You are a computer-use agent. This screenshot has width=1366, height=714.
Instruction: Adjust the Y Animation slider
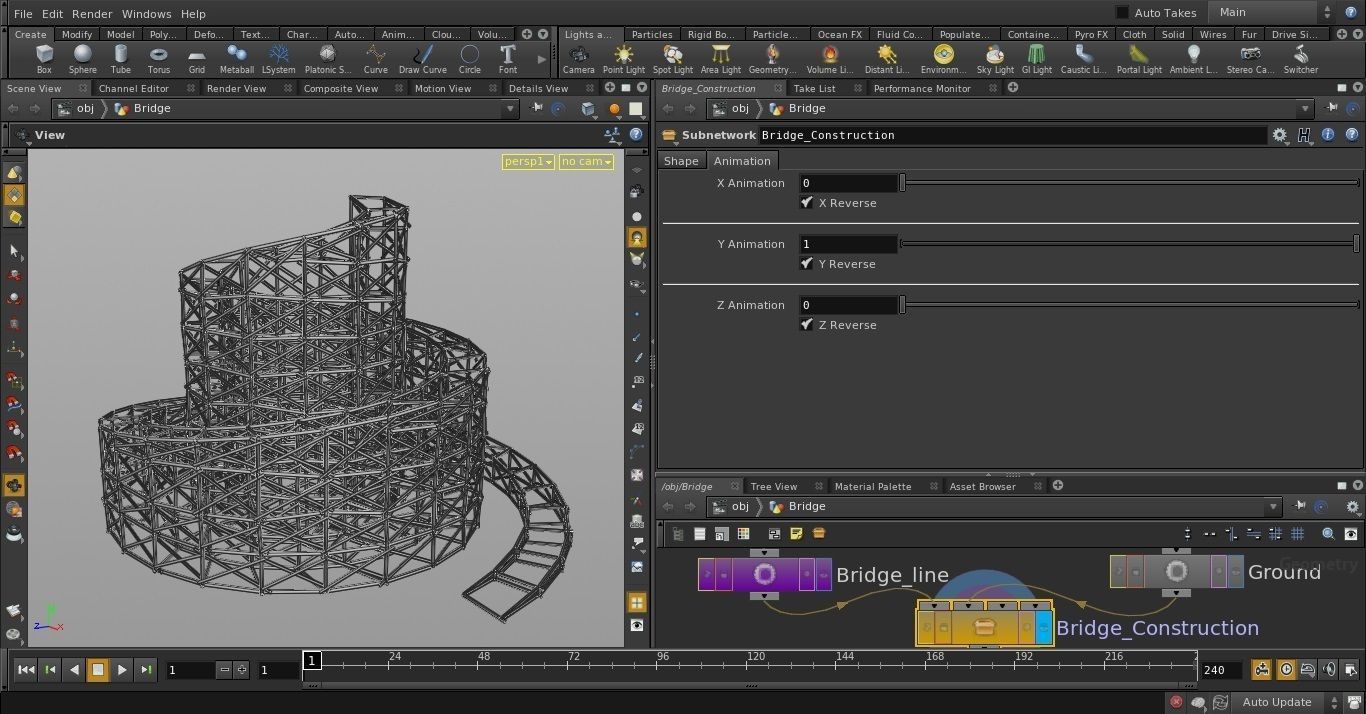pos(1129,244)
